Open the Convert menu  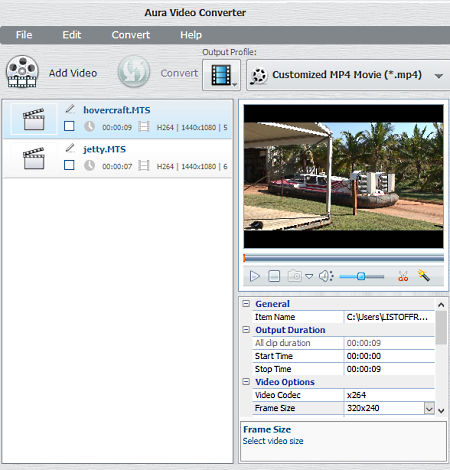click(x=131, y=35)
